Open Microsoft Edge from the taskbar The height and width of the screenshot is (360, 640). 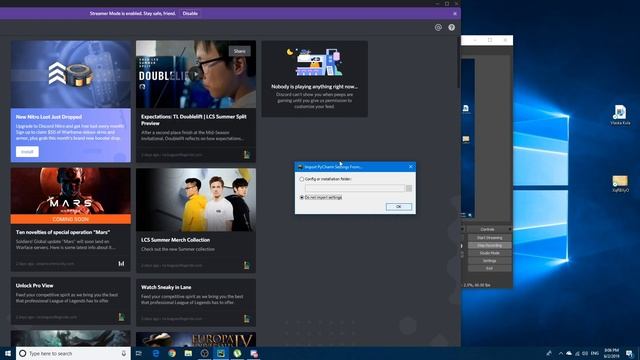(x=156, y=353)
